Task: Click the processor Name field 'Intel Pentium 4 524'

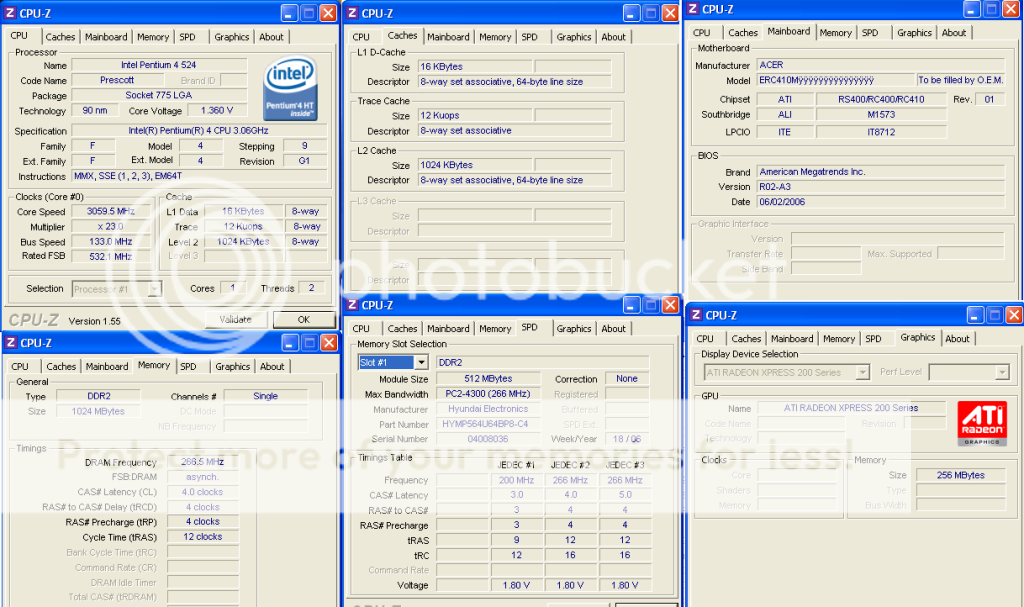Action: coord(159,65)
